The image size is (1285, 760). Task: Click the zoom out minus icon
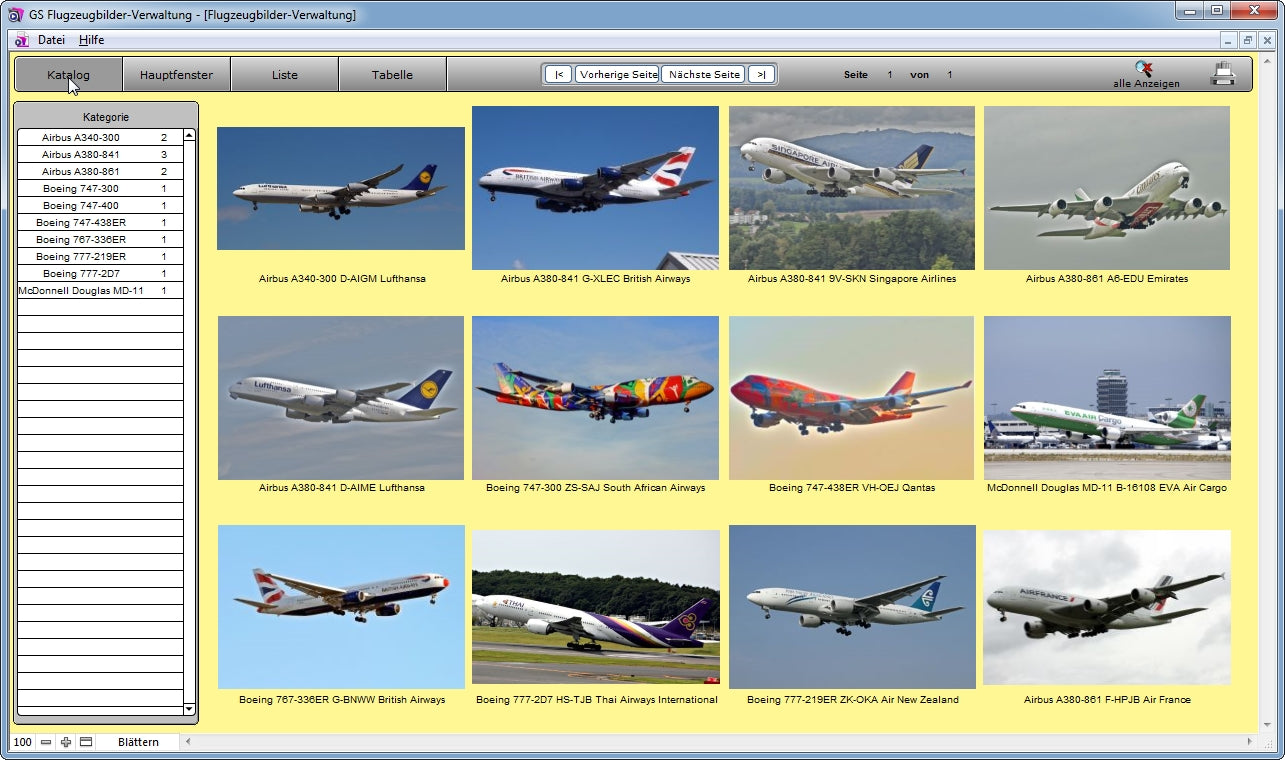pos(46,742)
